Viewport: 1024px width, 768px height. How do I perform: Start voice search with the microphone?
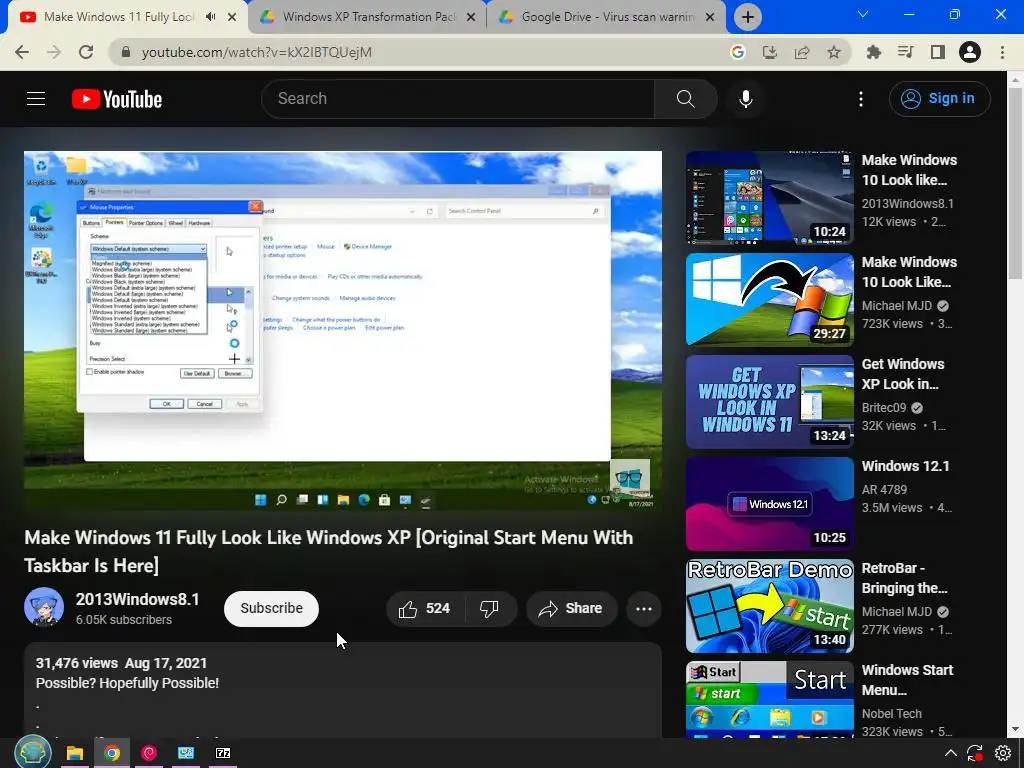point(746,99)
